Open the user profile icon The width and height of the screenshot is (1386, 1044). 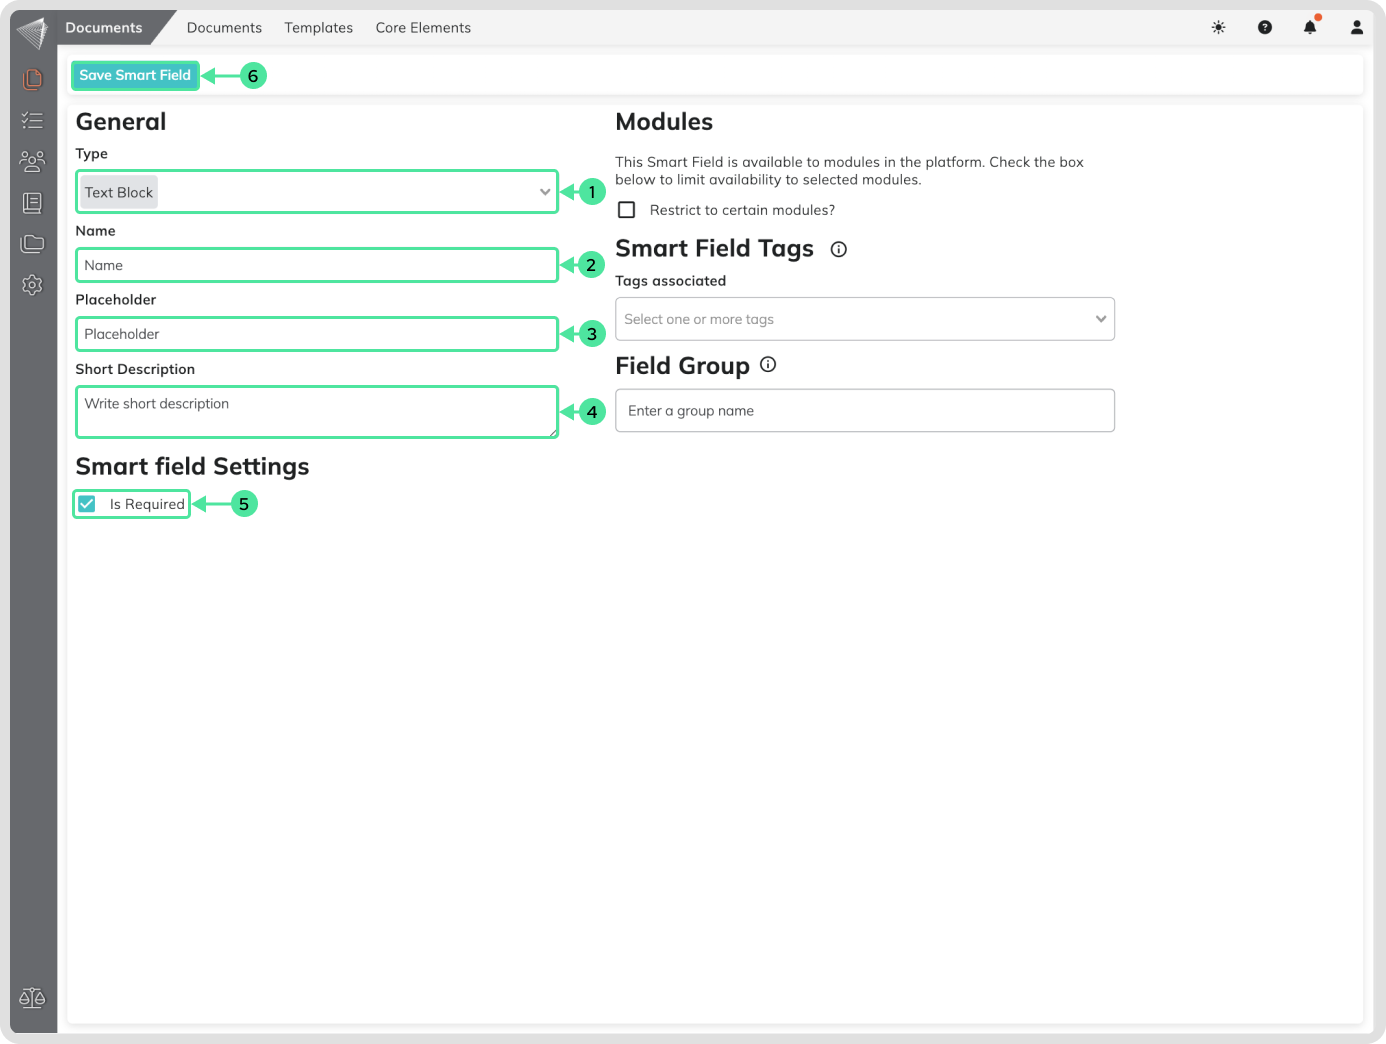(x=1357, y=28)
